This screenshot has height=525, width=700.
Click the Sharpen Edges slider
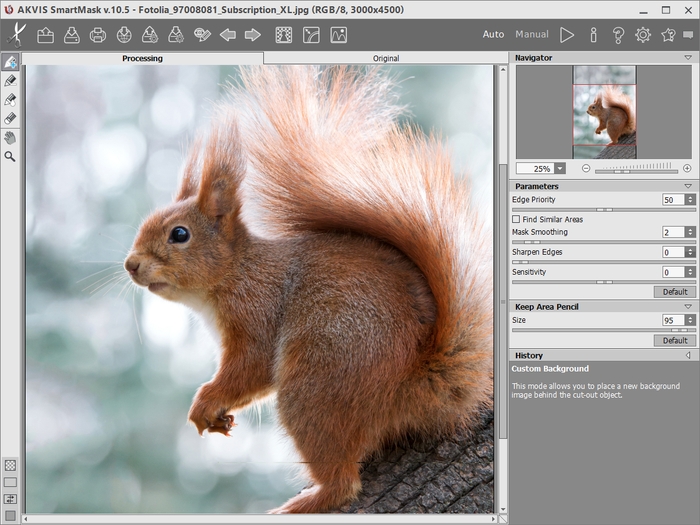click(x=604, y=262)
